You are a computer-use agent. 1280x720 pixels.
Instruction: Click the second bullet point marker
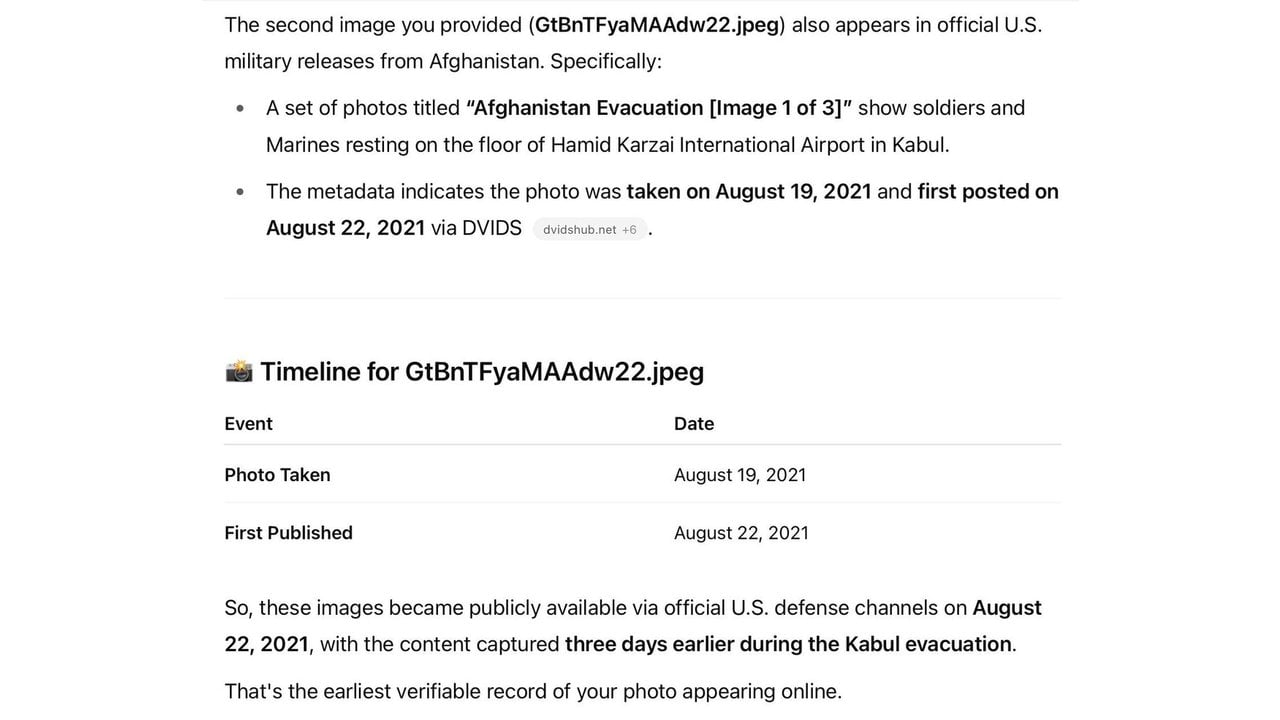(x=240, y=191)
